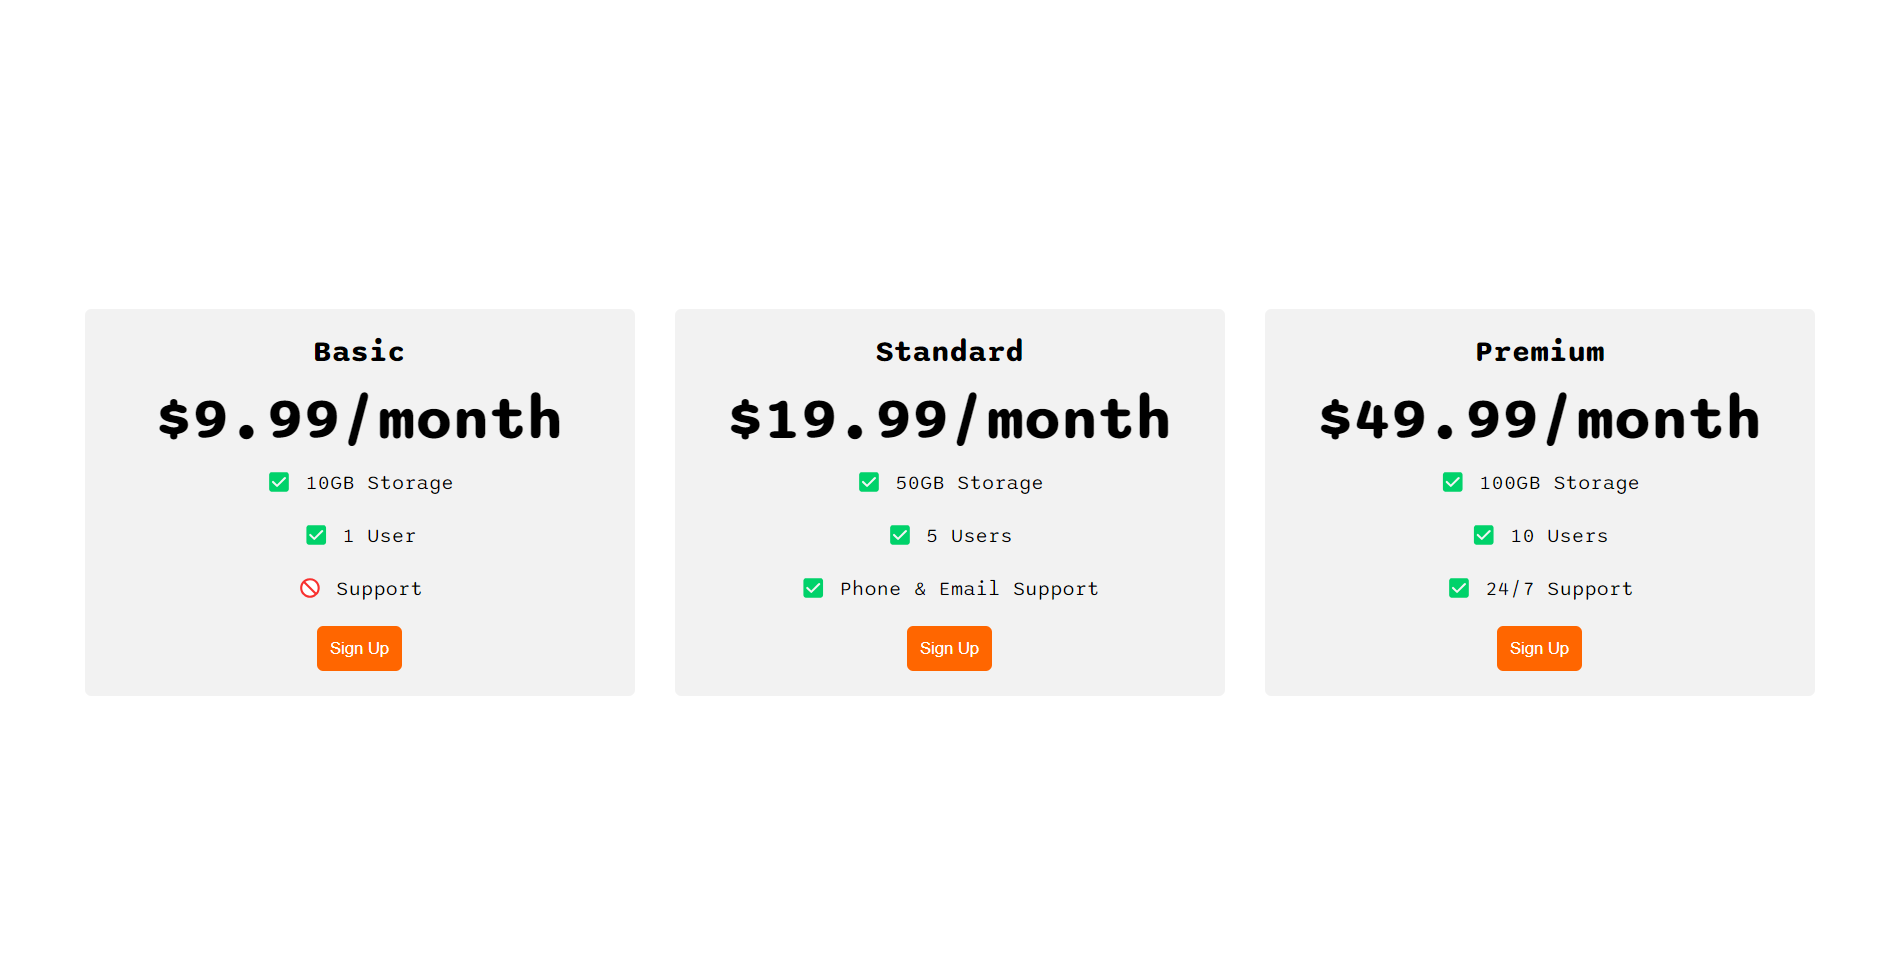Screen dimensions: 1893x972
Task: Click the red no-support icon in Basic plan
Action: (x=308, y=588)
